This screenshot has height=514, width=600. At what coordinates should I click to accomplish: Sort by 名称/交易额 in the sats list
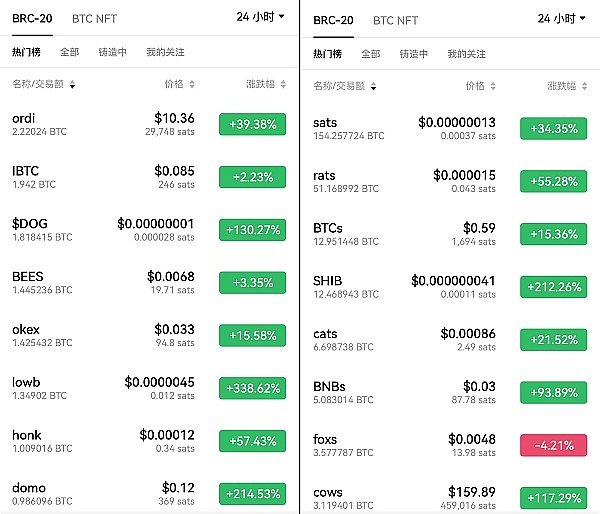[x=345, y=86]
